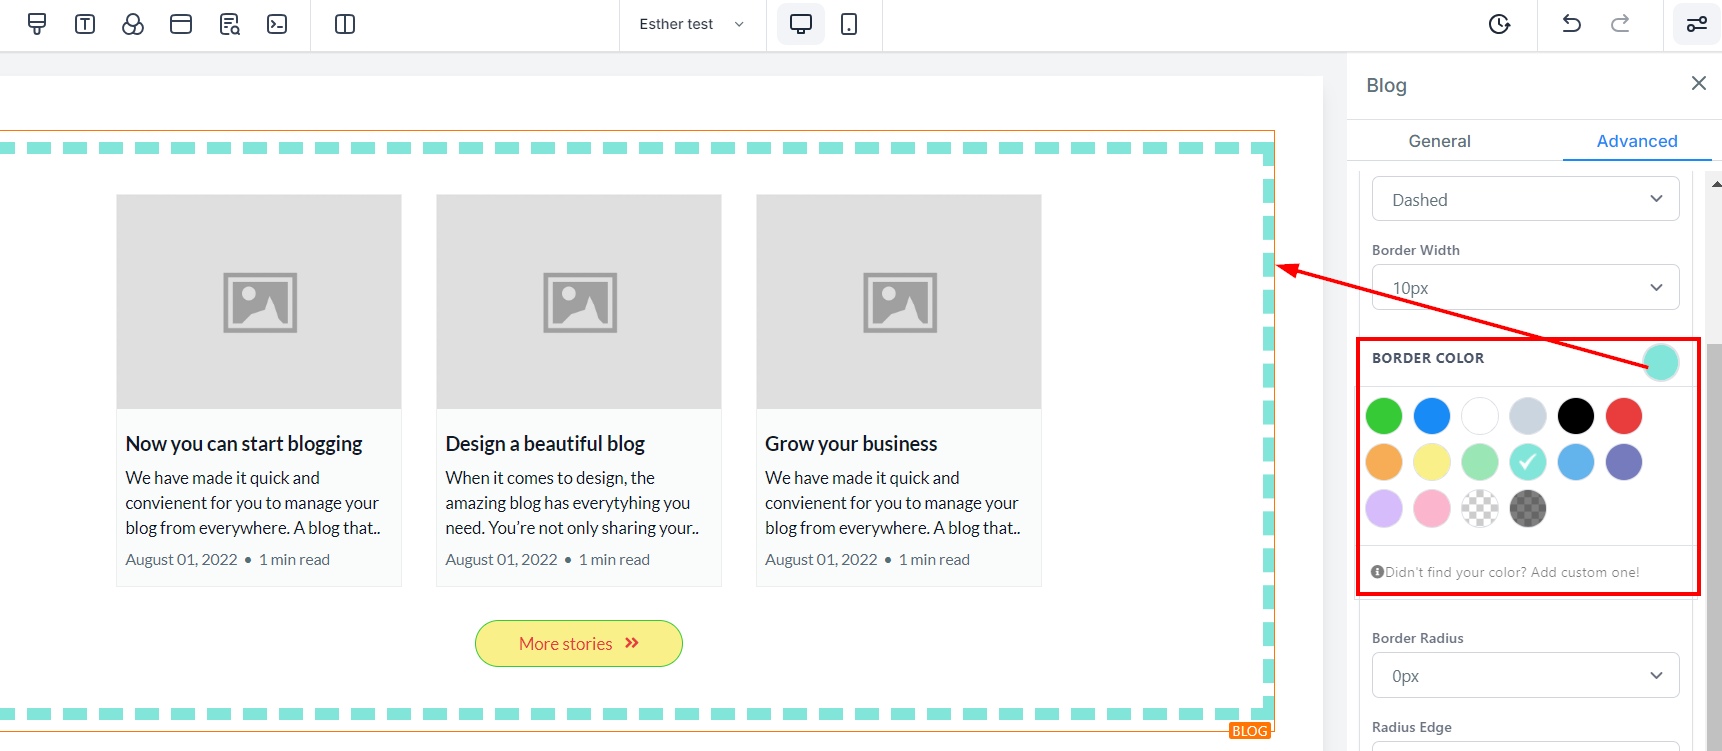Viewport: 1722px width, 751px height.
Task: Open the Esther test page selector
Action: click(x=691, y=24)
